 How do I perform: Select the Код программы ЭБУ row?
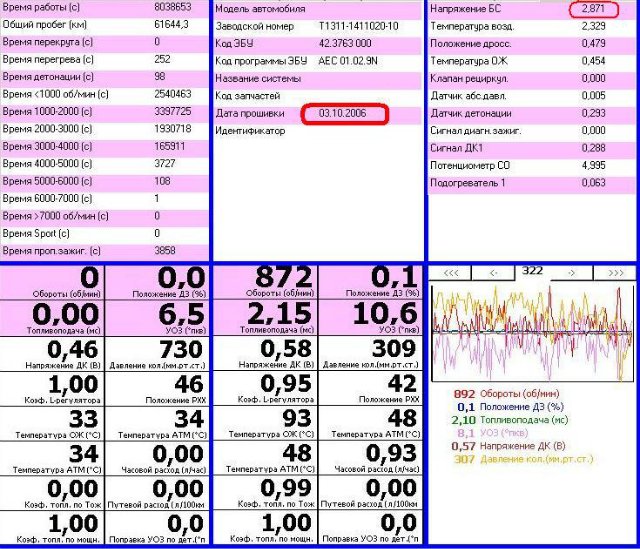click(x=317, y=60)
